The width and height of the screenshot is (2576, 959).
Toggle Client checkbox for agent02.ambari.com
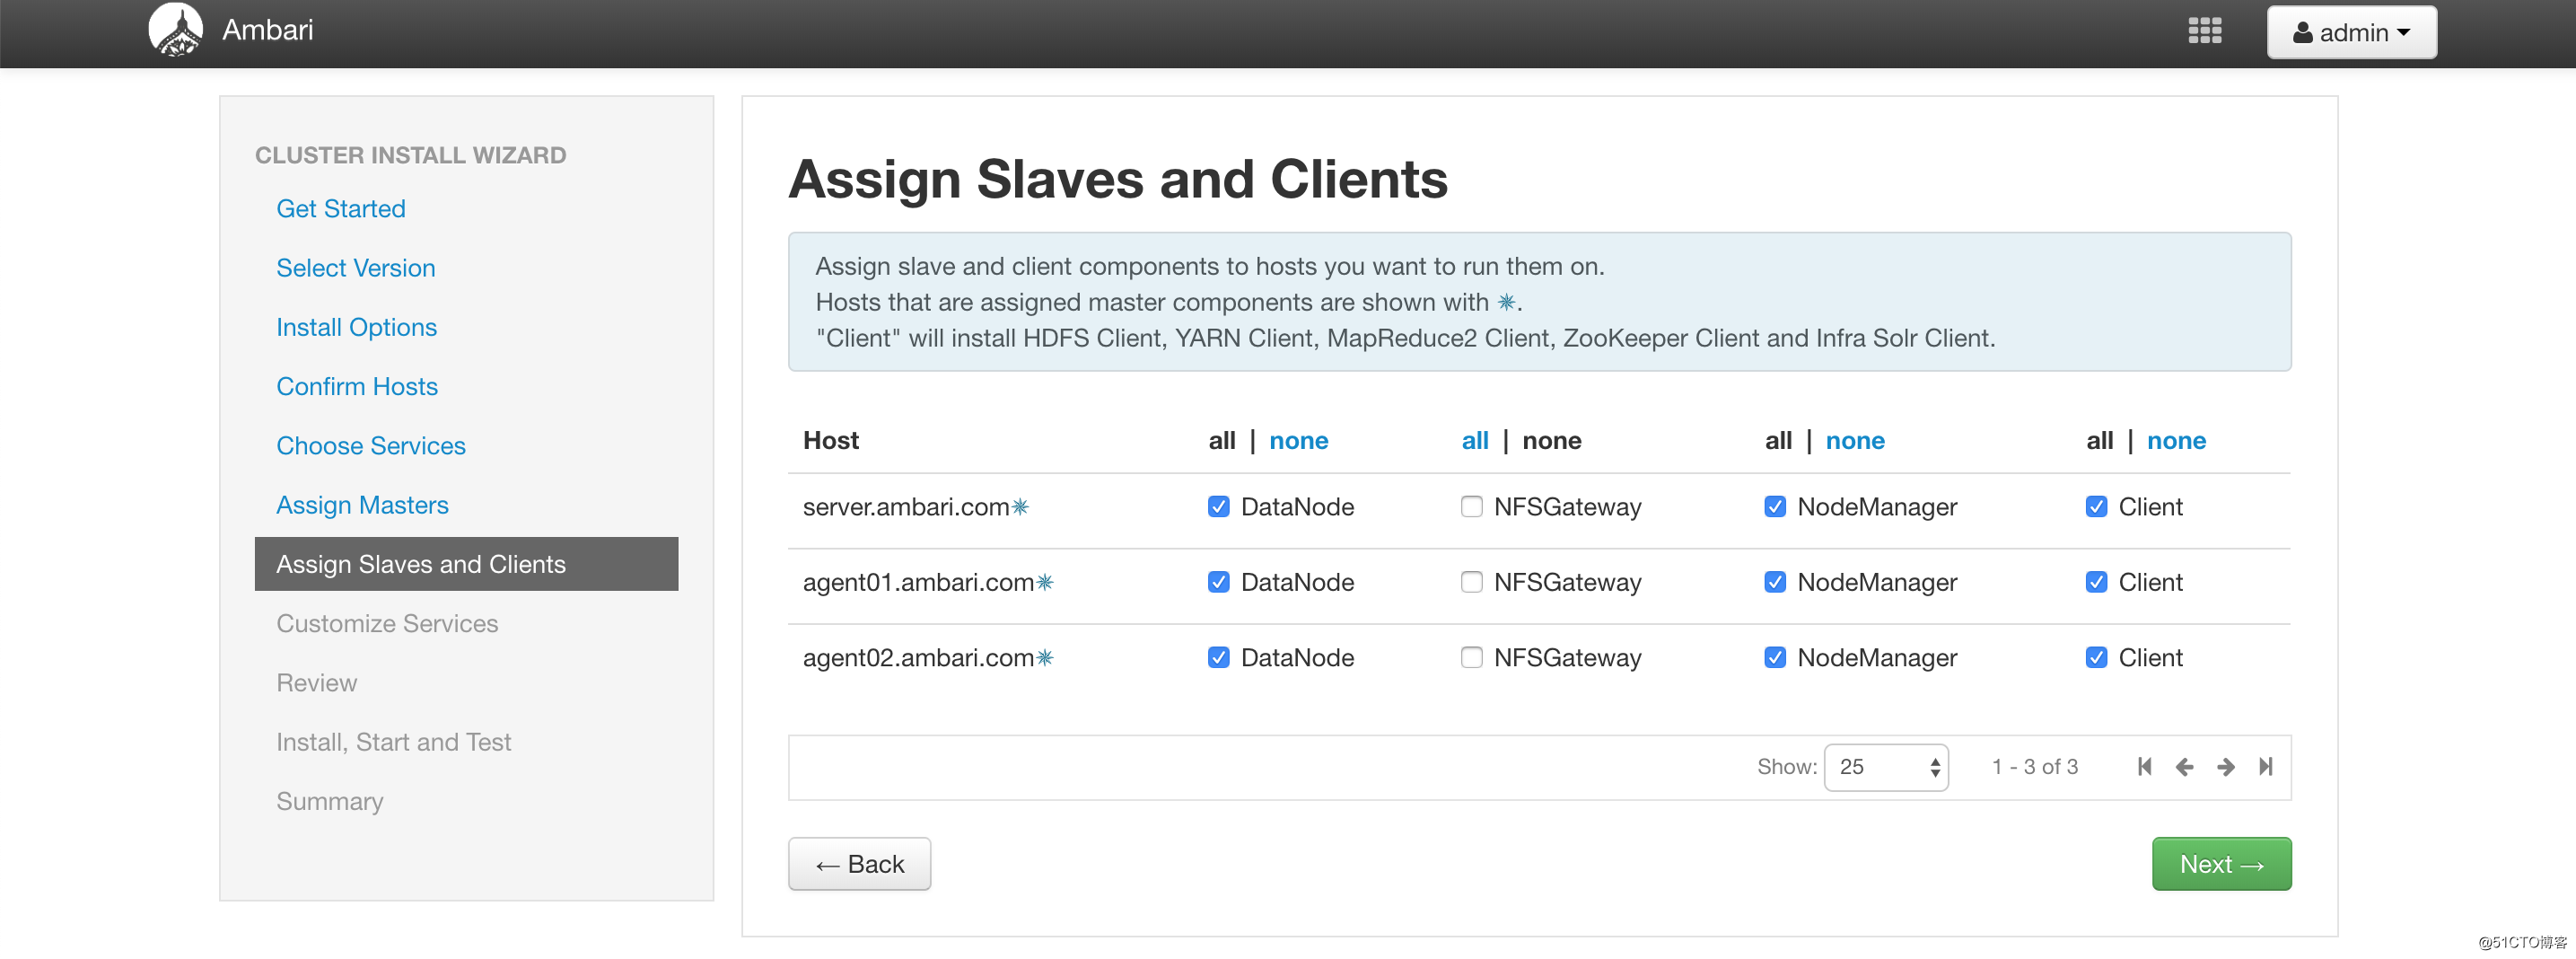coord(2096,657)
